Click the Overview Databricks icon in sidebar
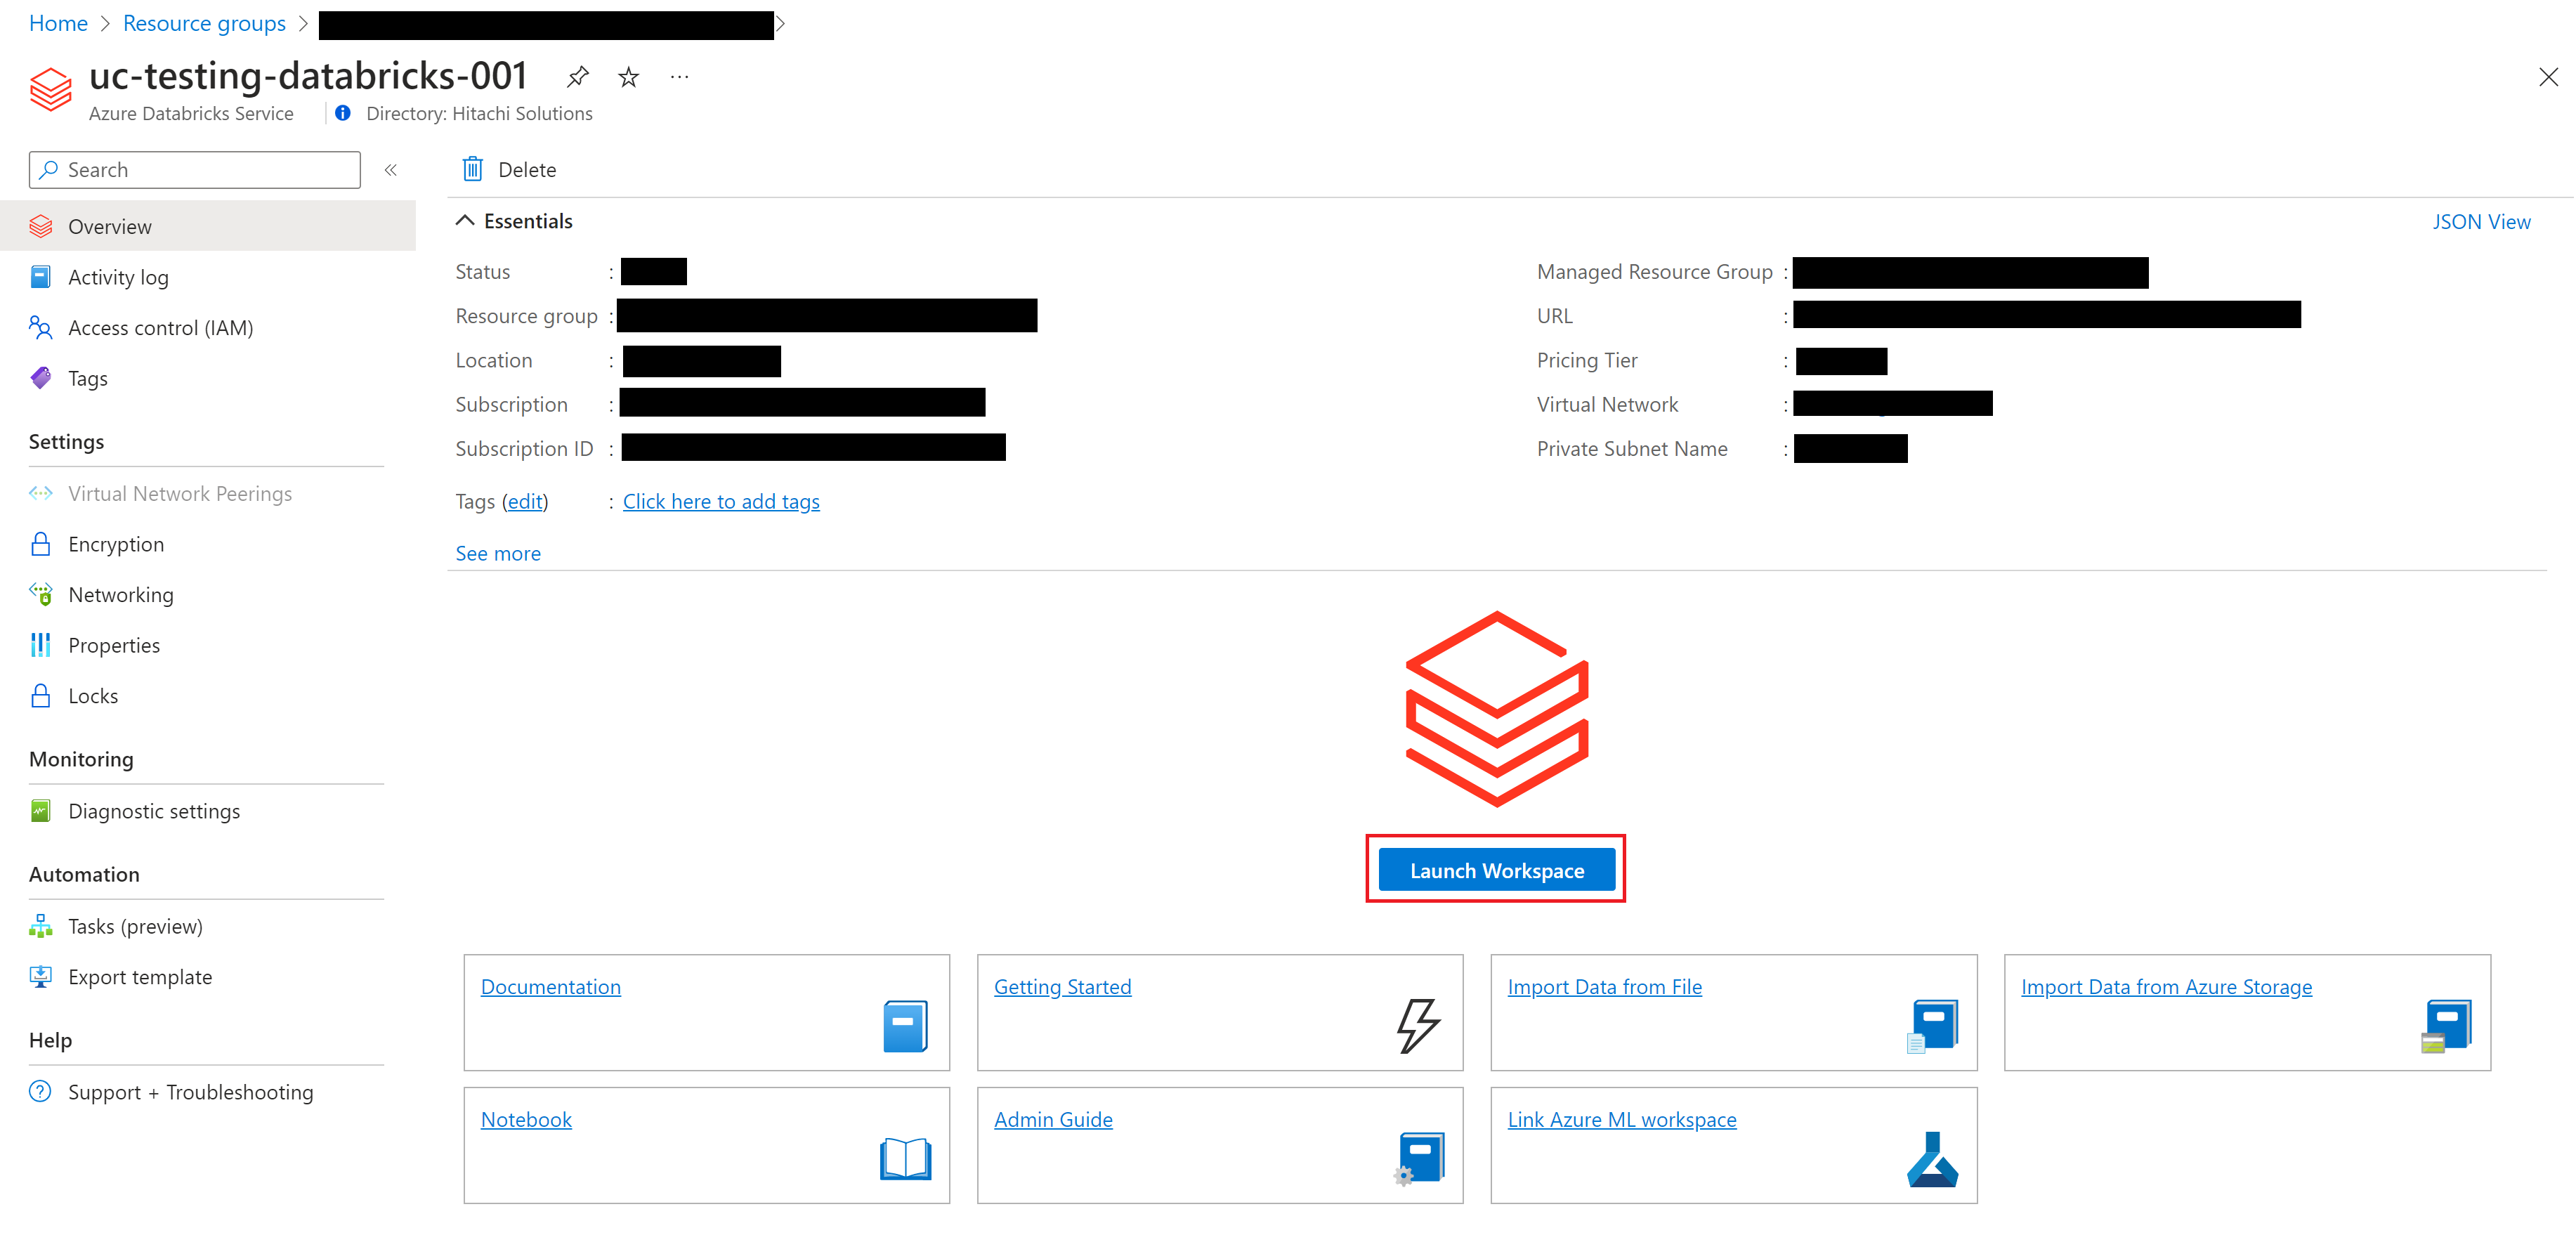Screen dimensions: 2576x1254 click(41, 226)
